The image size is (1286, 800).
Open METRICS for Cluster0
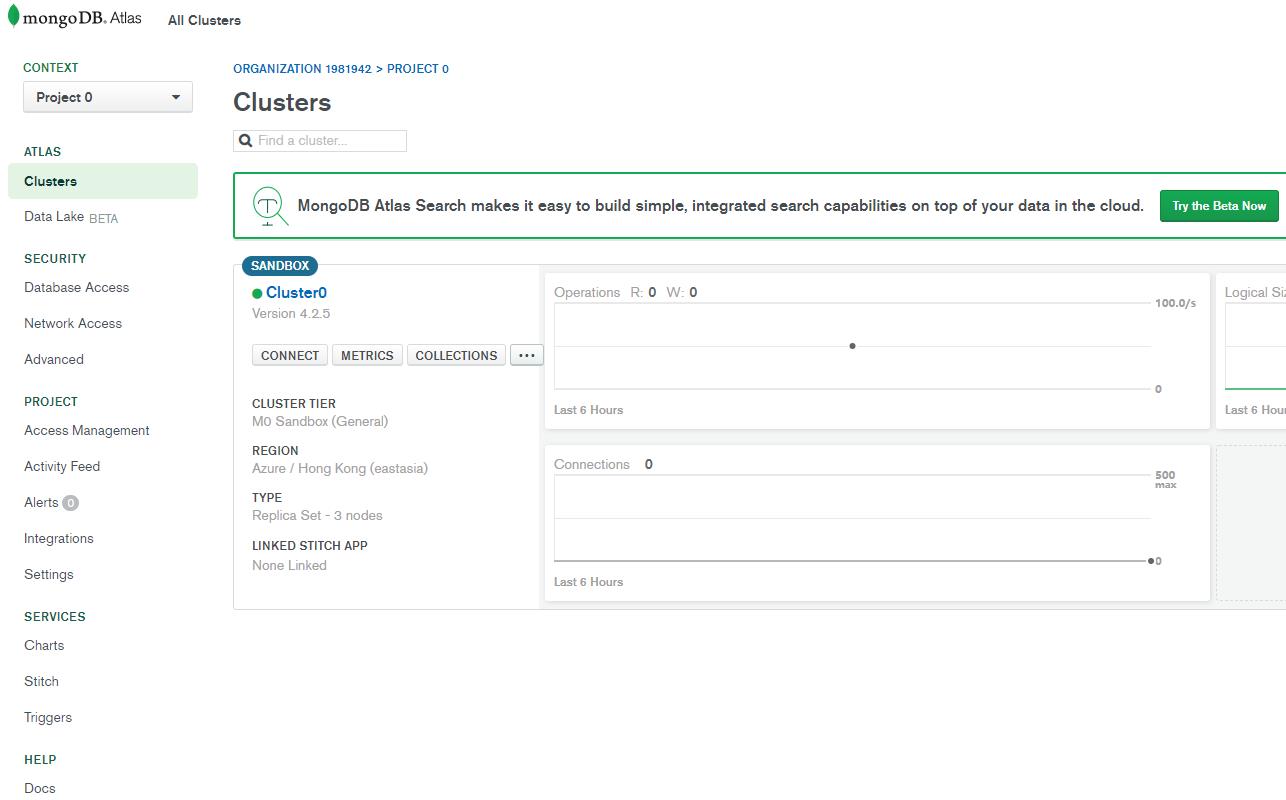pyautogui.click(x=367, y=355)
